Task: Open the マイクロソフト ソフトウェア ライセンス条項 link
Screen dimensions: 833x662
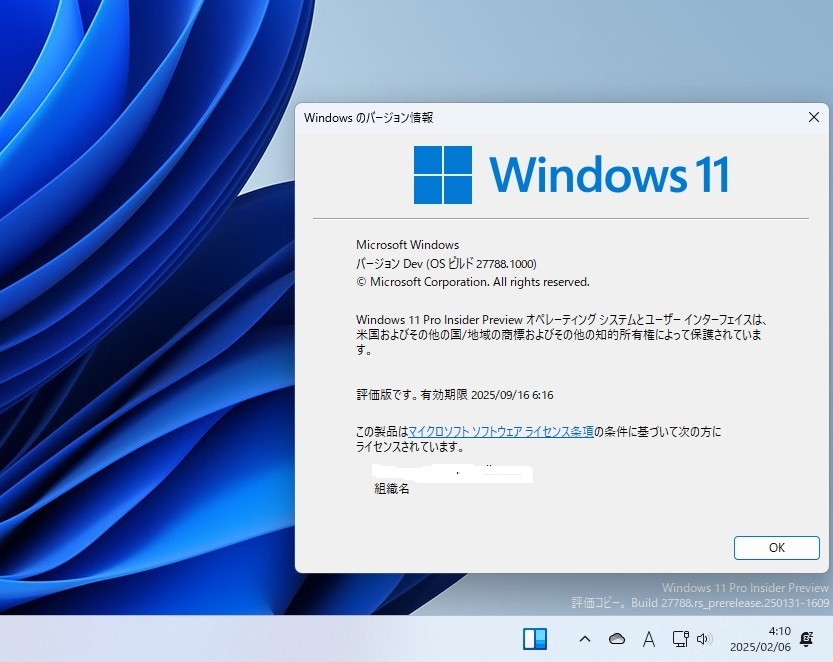Action: pos(500,431)
